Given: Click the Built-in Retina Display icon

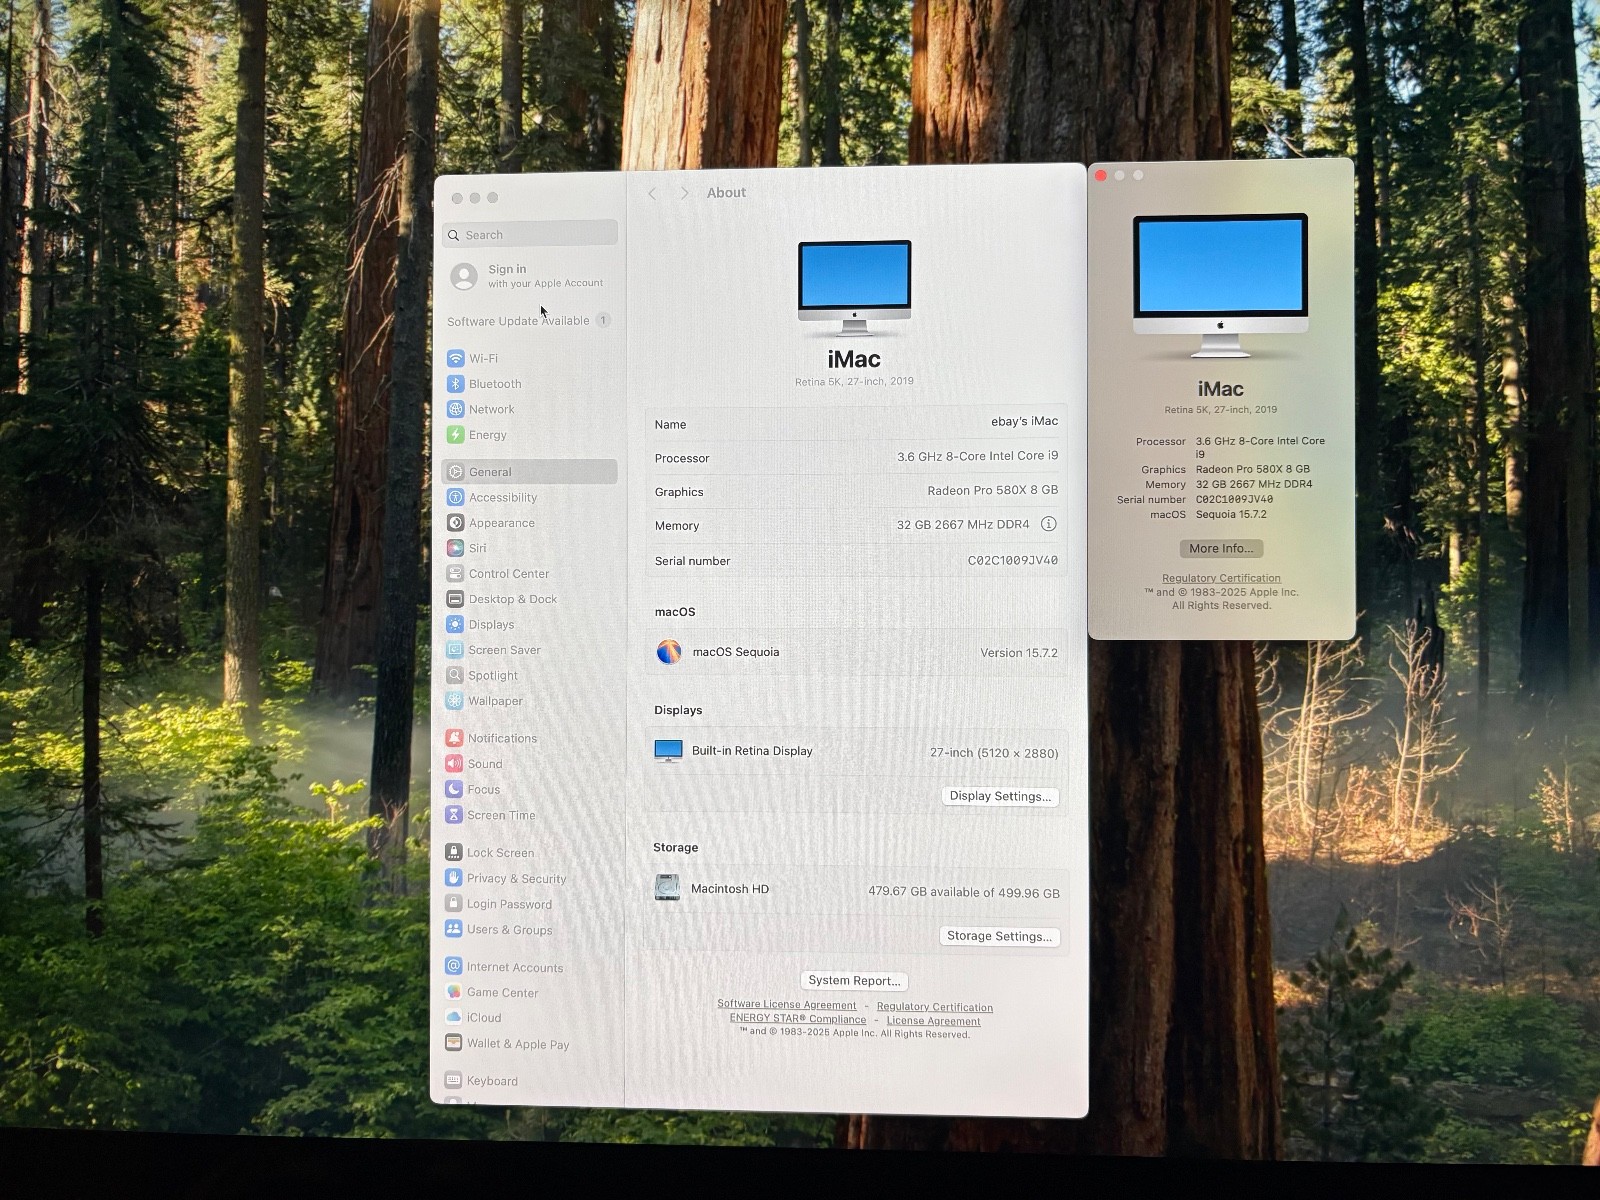Looking at the screenshot, I should click(x=668, y=751).
